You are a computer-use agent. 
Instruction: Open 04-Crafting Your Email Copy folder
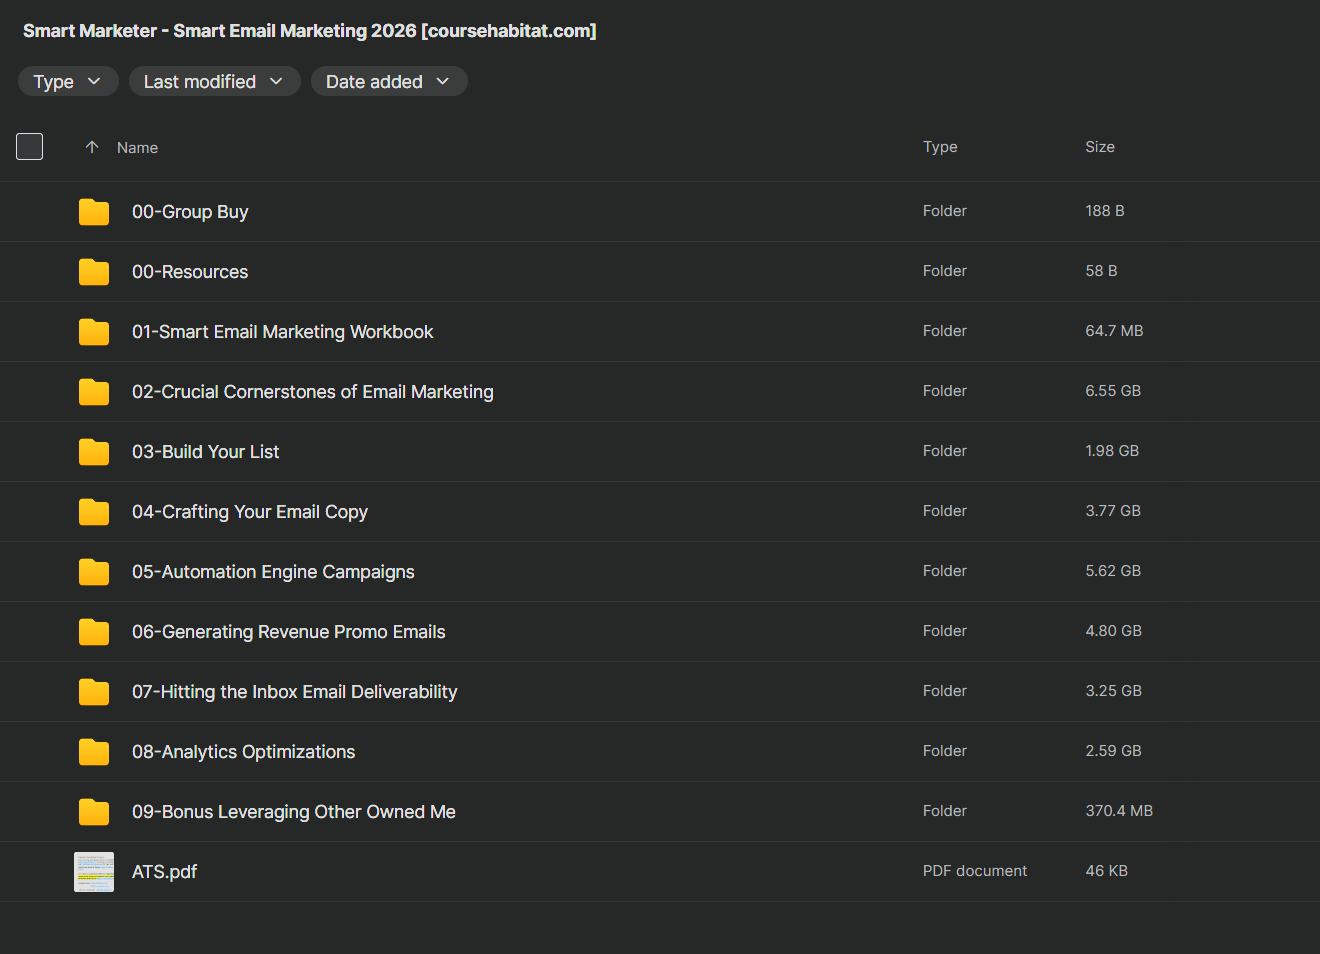pos(249,512)
